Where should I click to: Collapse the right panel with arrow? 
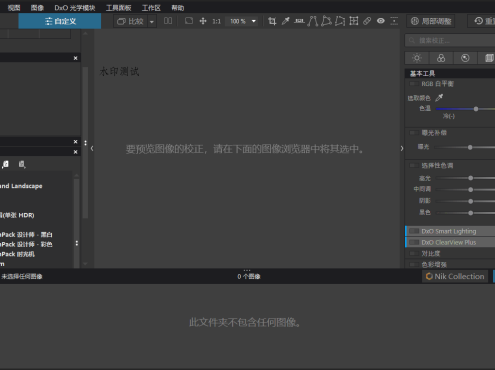(402, 149)
